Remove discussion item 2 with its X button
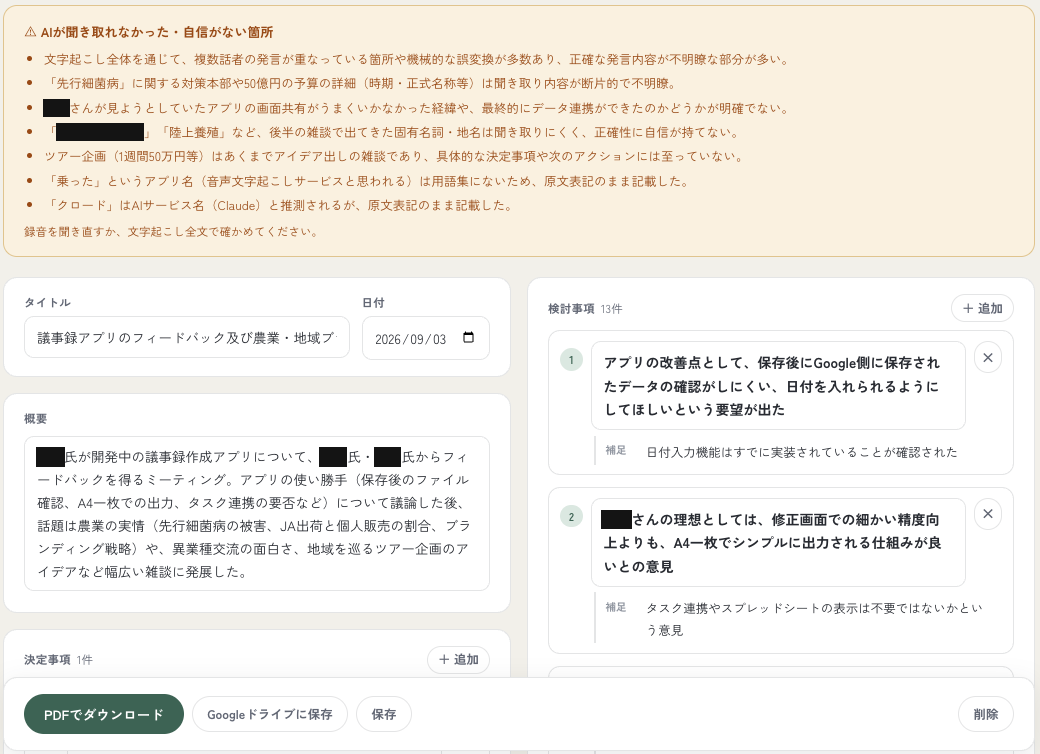Image resolution: width=1040 pixels, height=754 pixels. pos(988,514)
